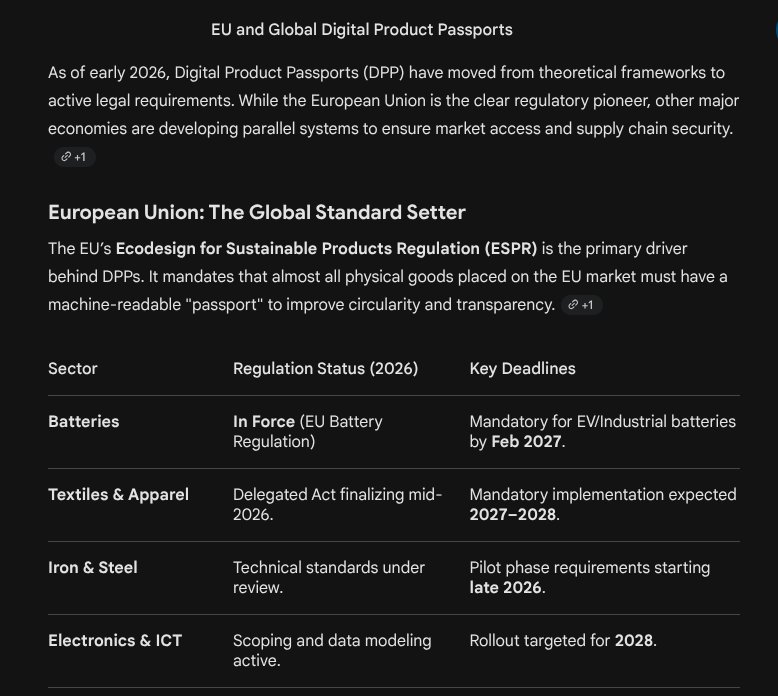The height and width of the screenshot is (696, 778).
Task: Select the 'Mandatory implementation expected 2027–2028' cell
Action: click(602, 504)
